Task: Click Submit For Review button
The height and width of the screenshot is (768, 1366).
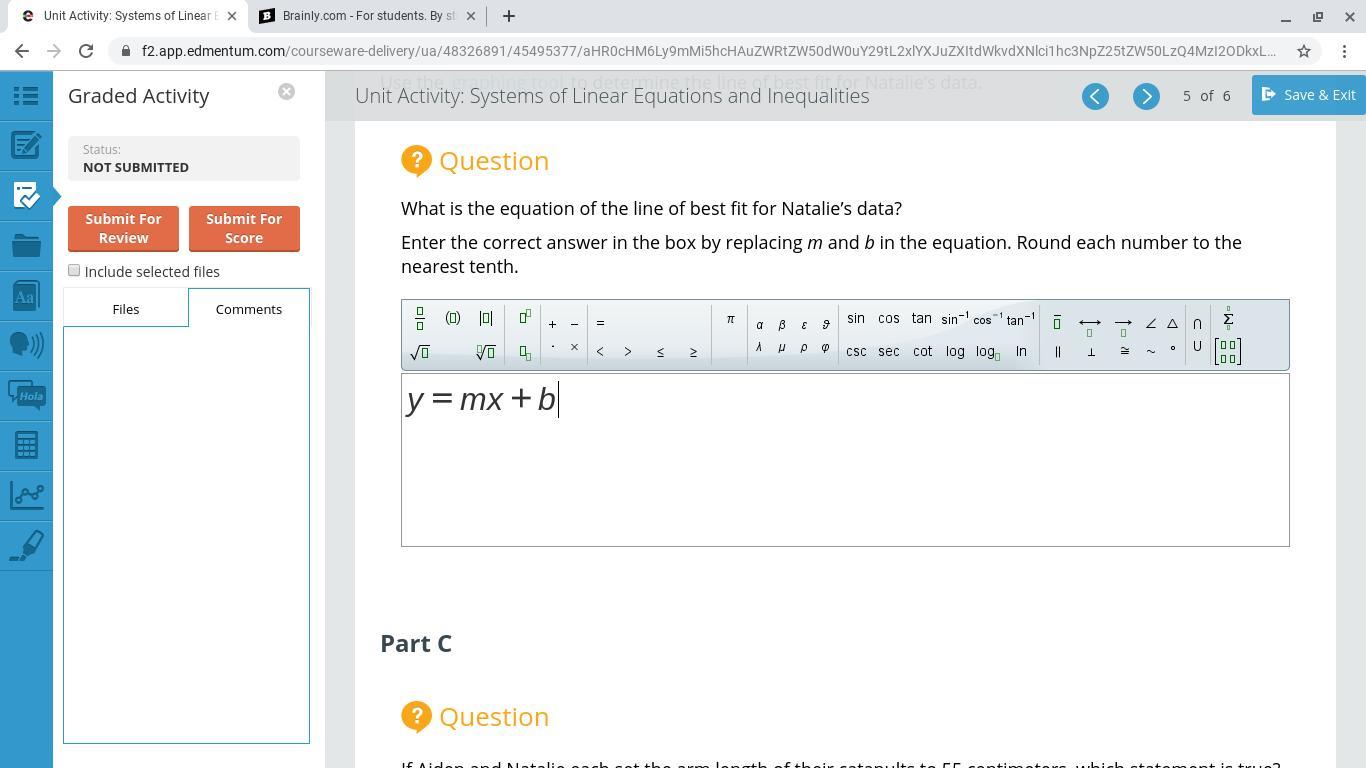Action: coord(123,228)
